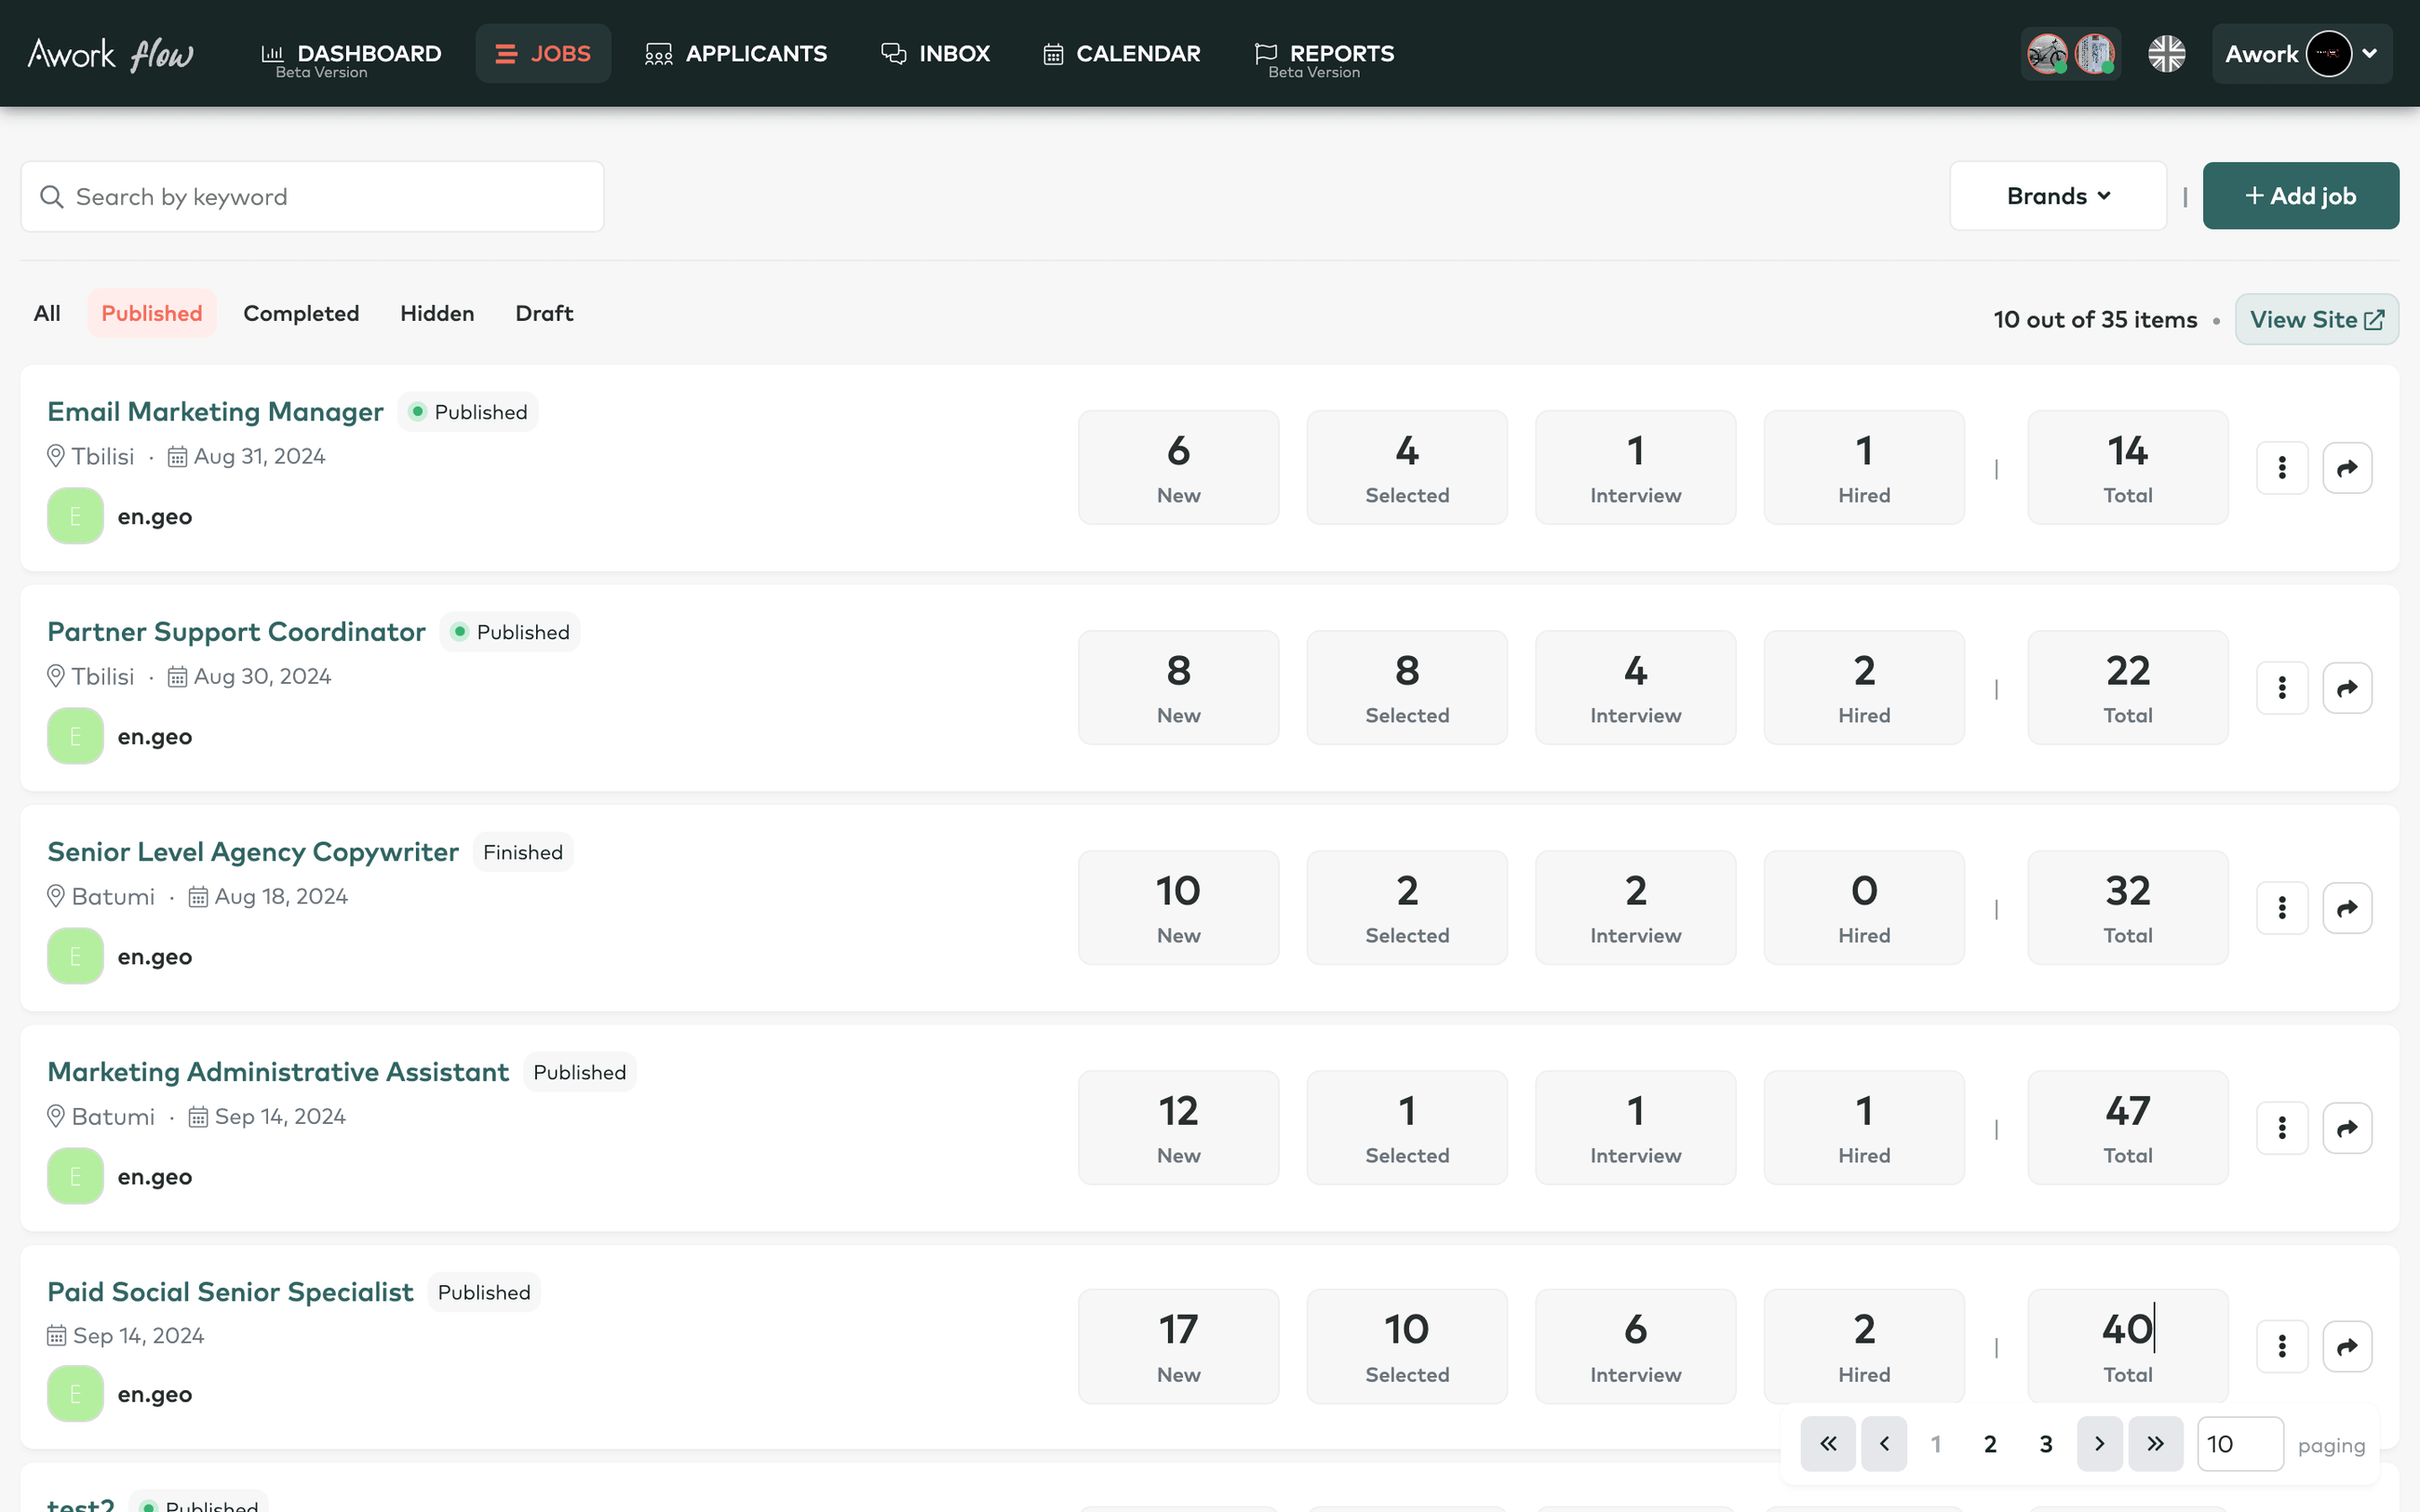Click the paging size field
The width and height of the screenshot is (2420, 1512).
(x=2239, y=1444)
